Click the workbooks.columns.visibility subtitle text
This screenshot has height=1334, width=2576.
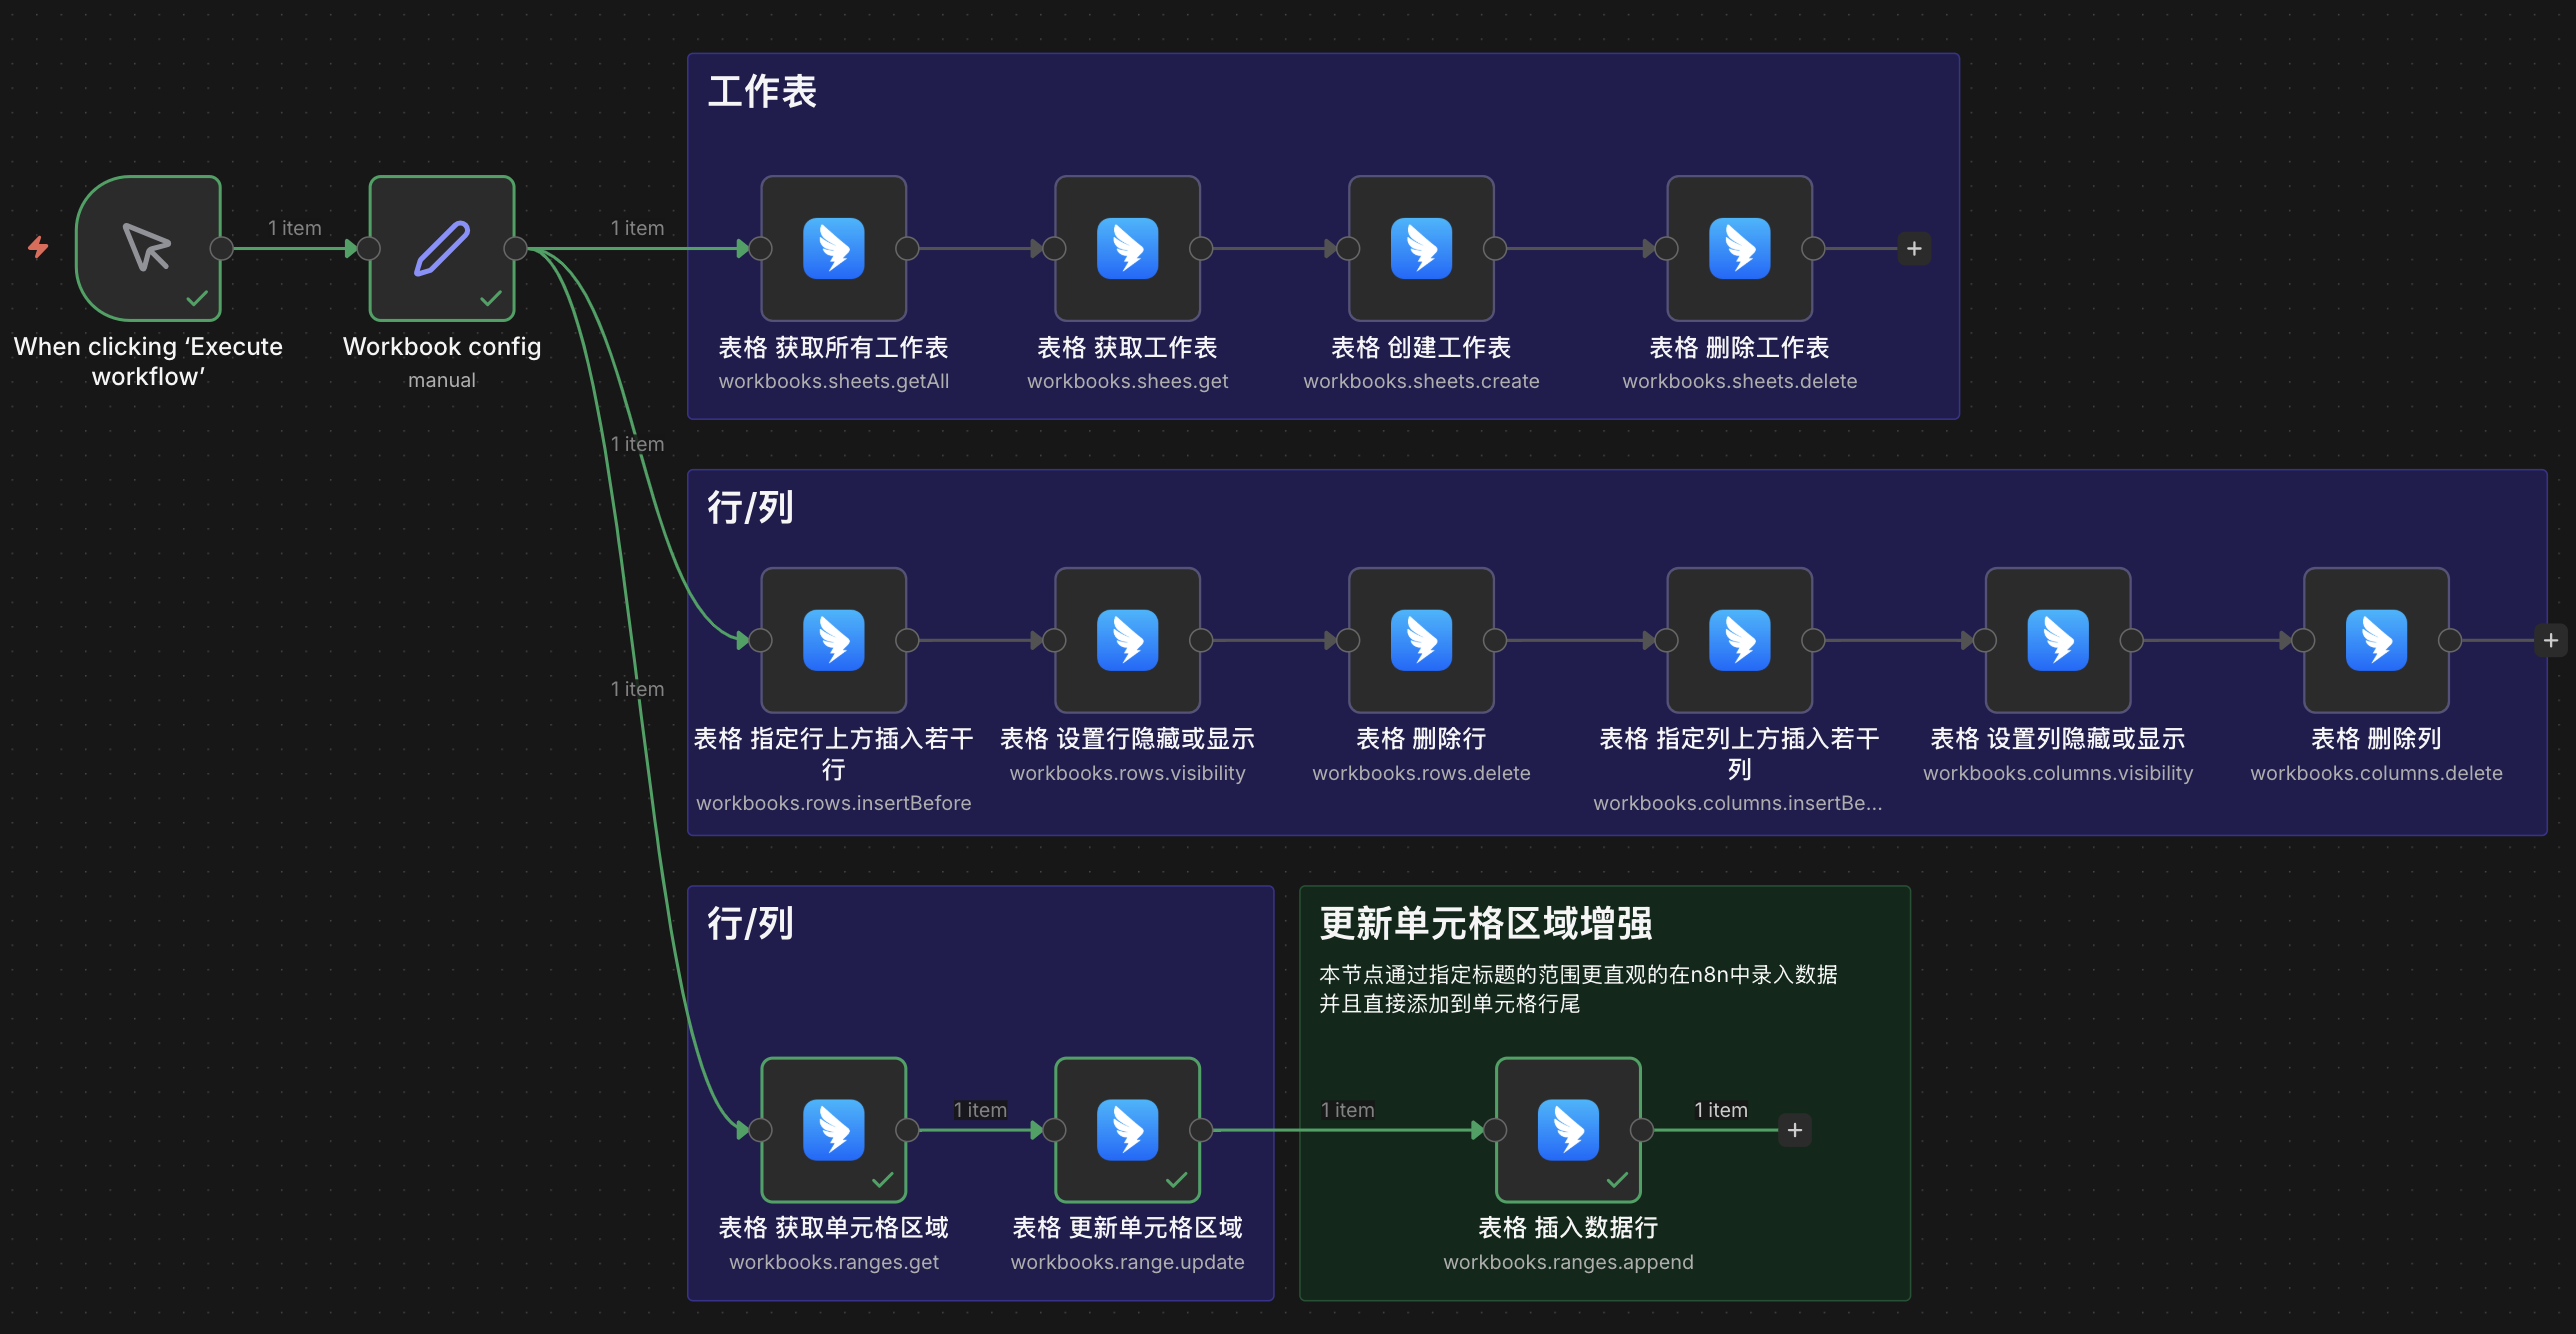coord(2058,773)
